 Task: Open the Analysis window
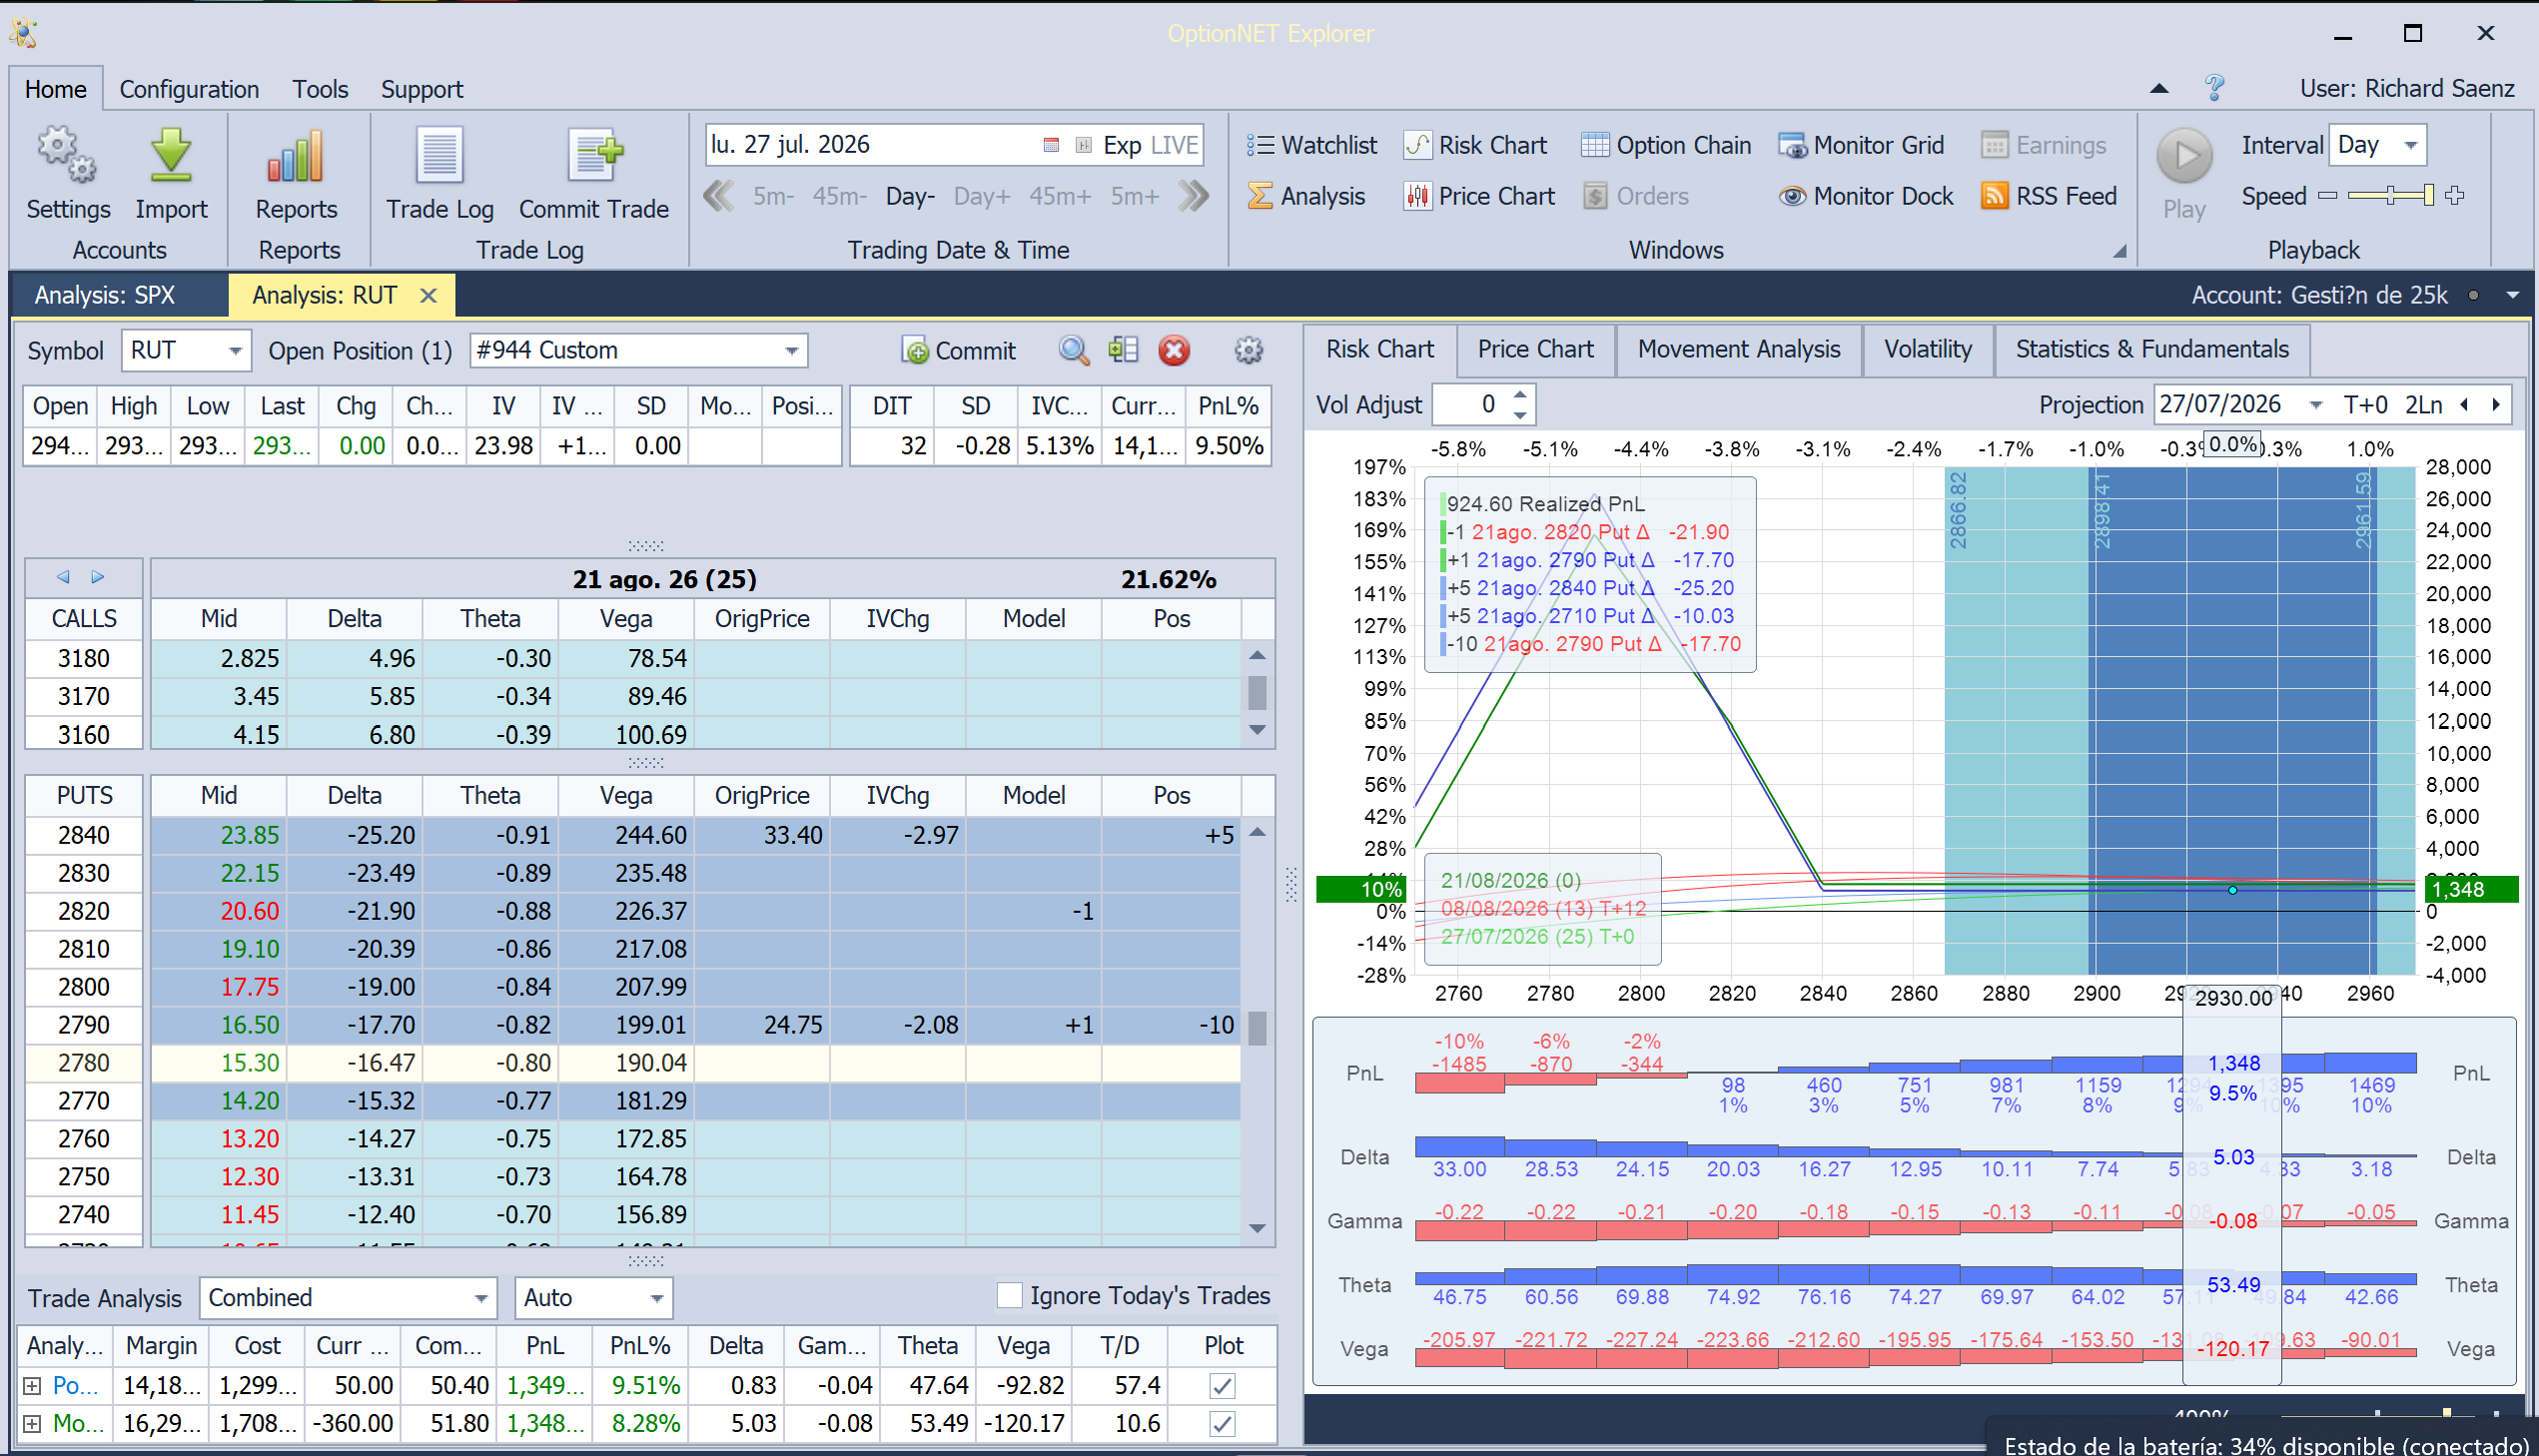[1306, 196]
